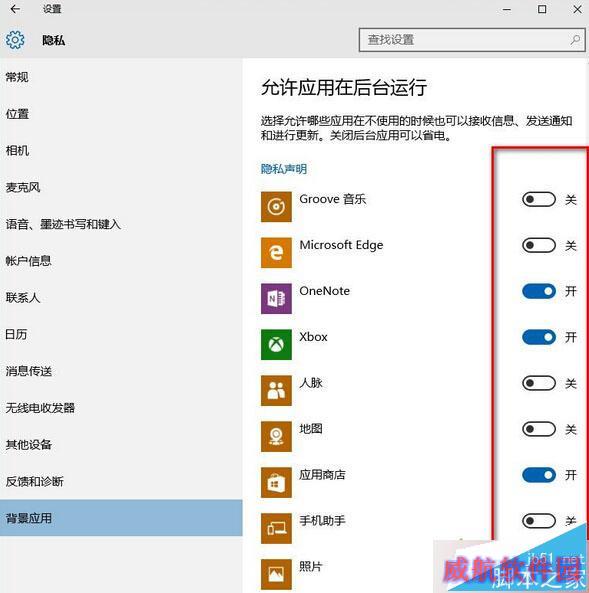This screenshot has width=589, height=593.
Task: Focus the 查找设置 search field
Action: (472, 40)
